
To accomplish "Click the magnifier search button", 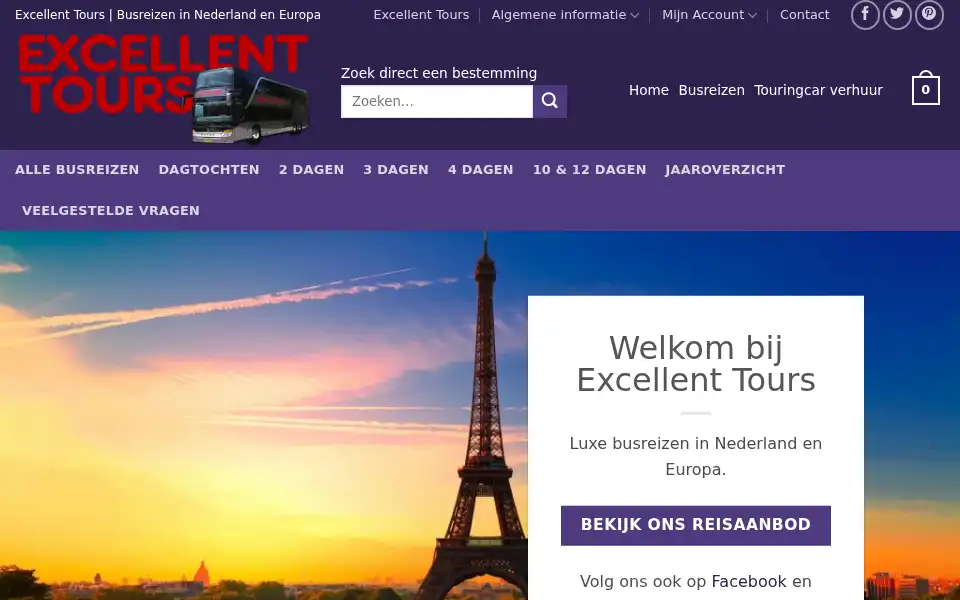I will click(550, 101).
